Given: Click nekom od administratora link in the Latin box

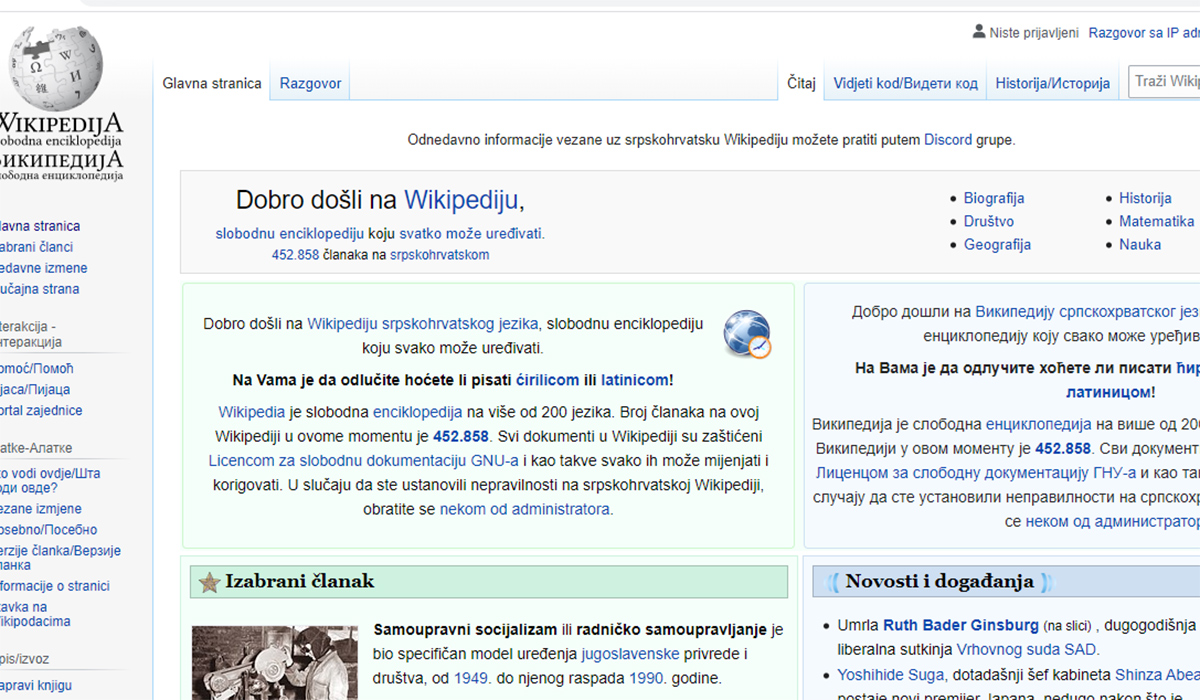Looking at the screenshot, I should (525, 509).
